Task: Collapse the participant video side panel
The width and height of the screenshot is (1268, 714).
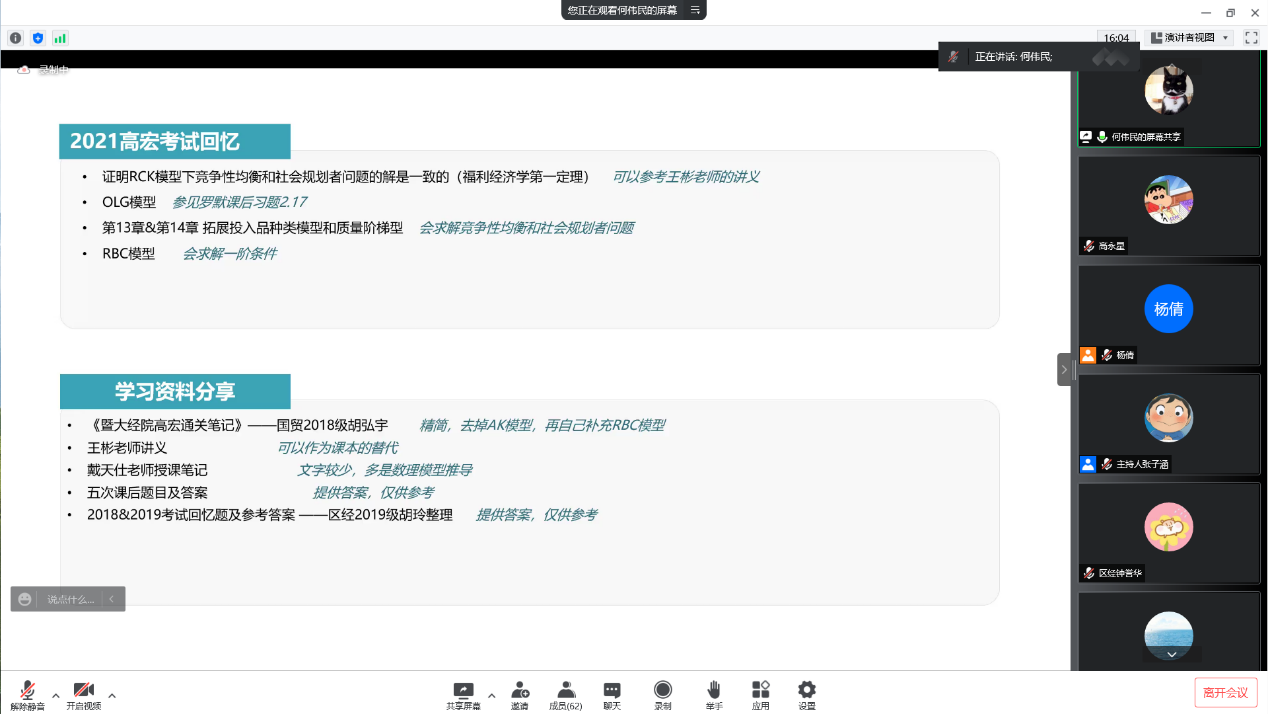Action: click(1064, 369)
